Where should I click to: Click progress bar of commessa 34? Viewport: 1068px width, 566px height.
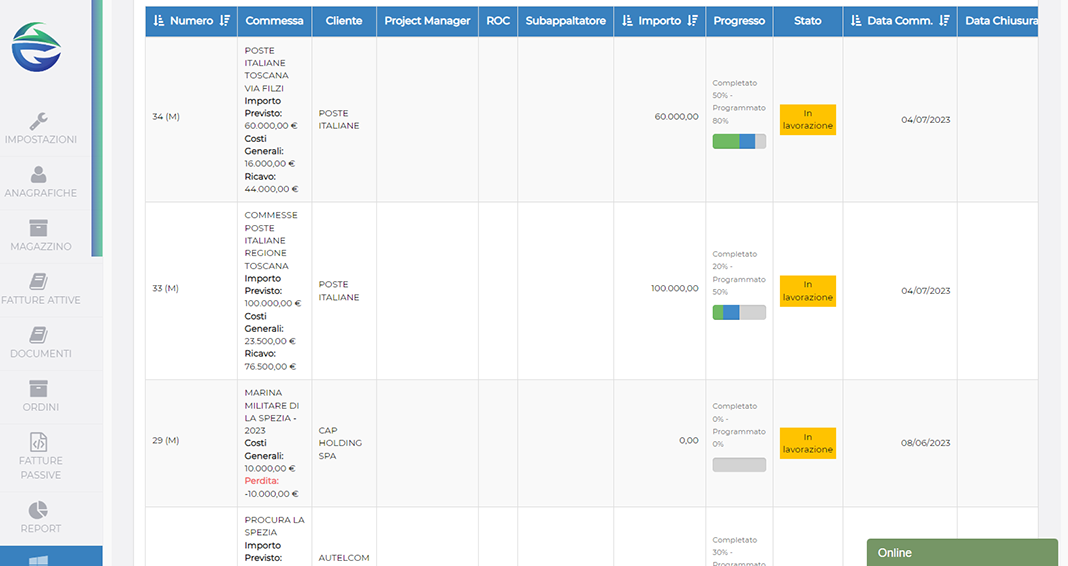click(739, 141)
